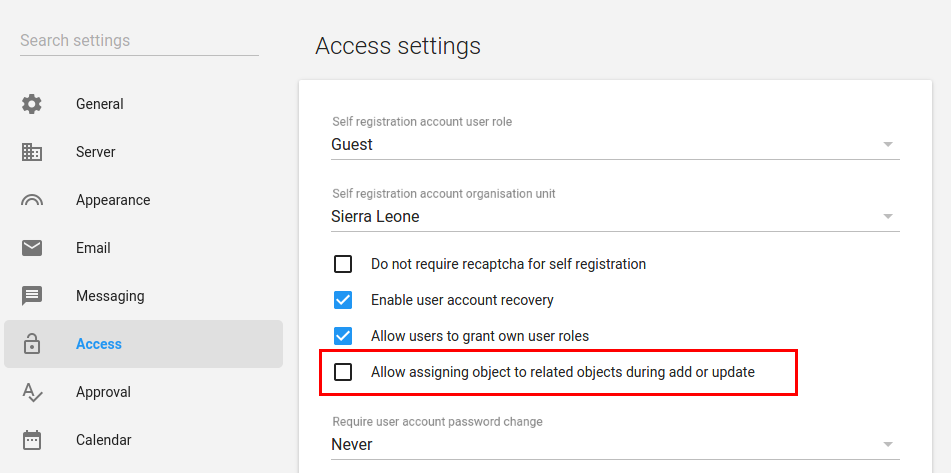Uncheck 'Allow users to grant own user roles'
This screenshot has width=951, height=473.
(x=343, y=336)
